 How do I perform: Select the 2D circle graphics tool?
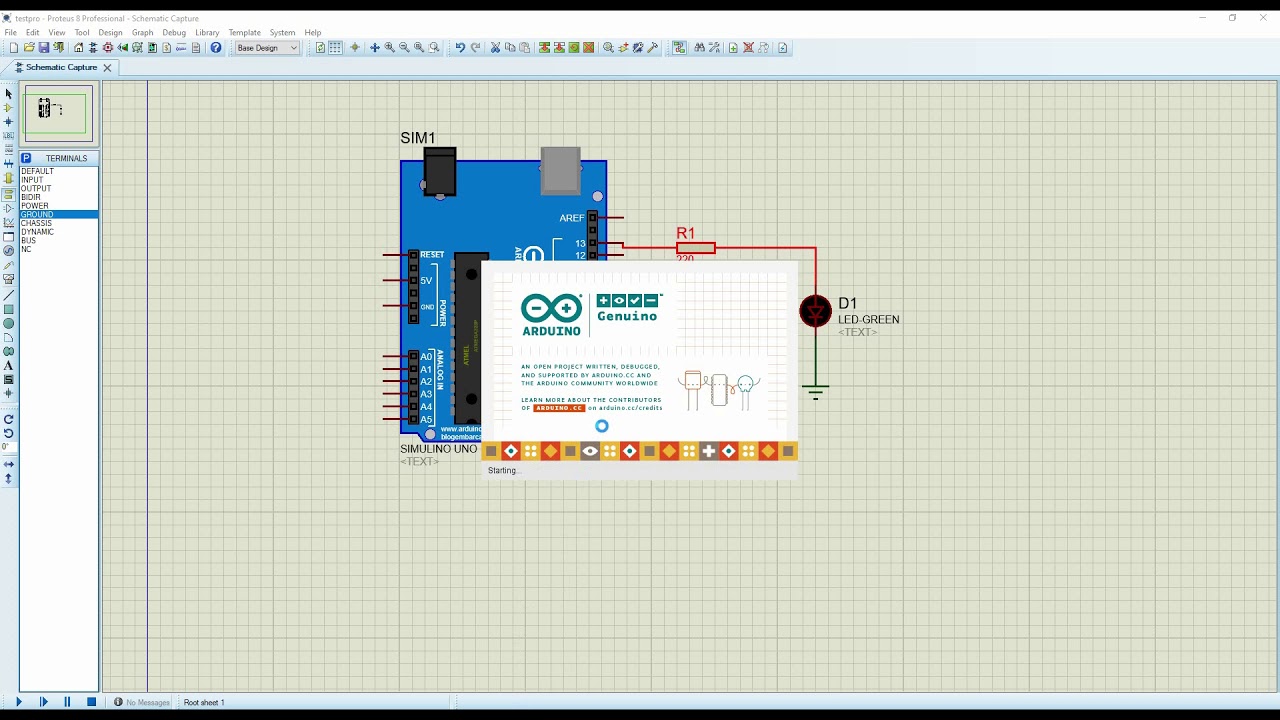[9, 323]
